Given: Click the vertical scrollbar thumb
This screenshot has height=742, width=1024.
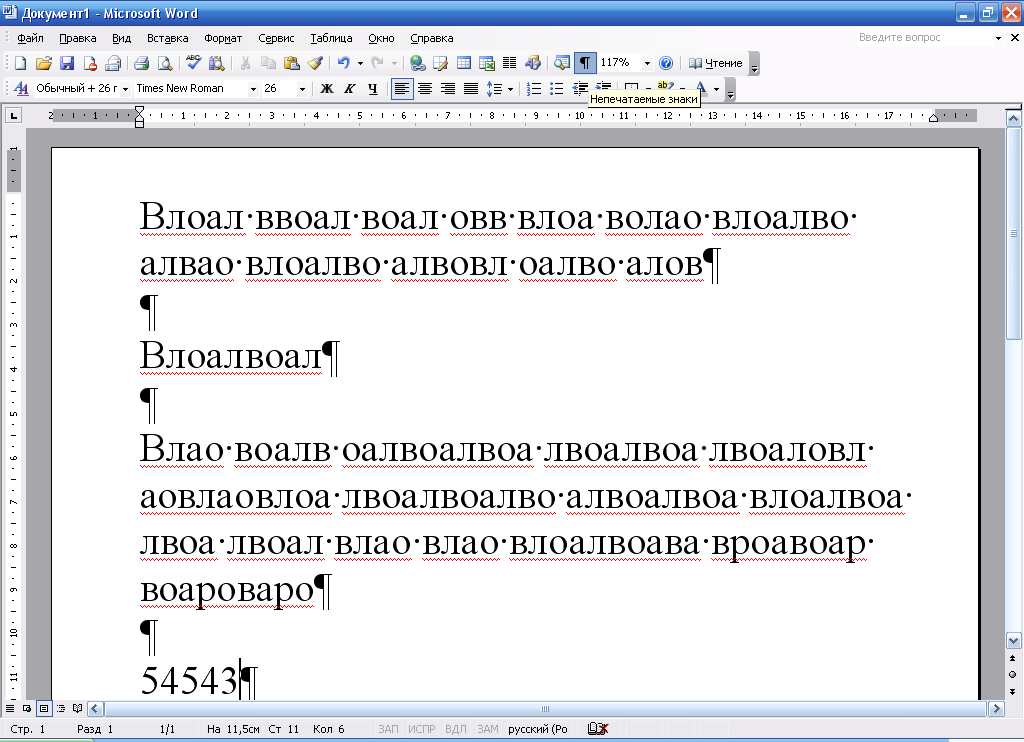Looking at the screenshot, I should point(1014,234).
